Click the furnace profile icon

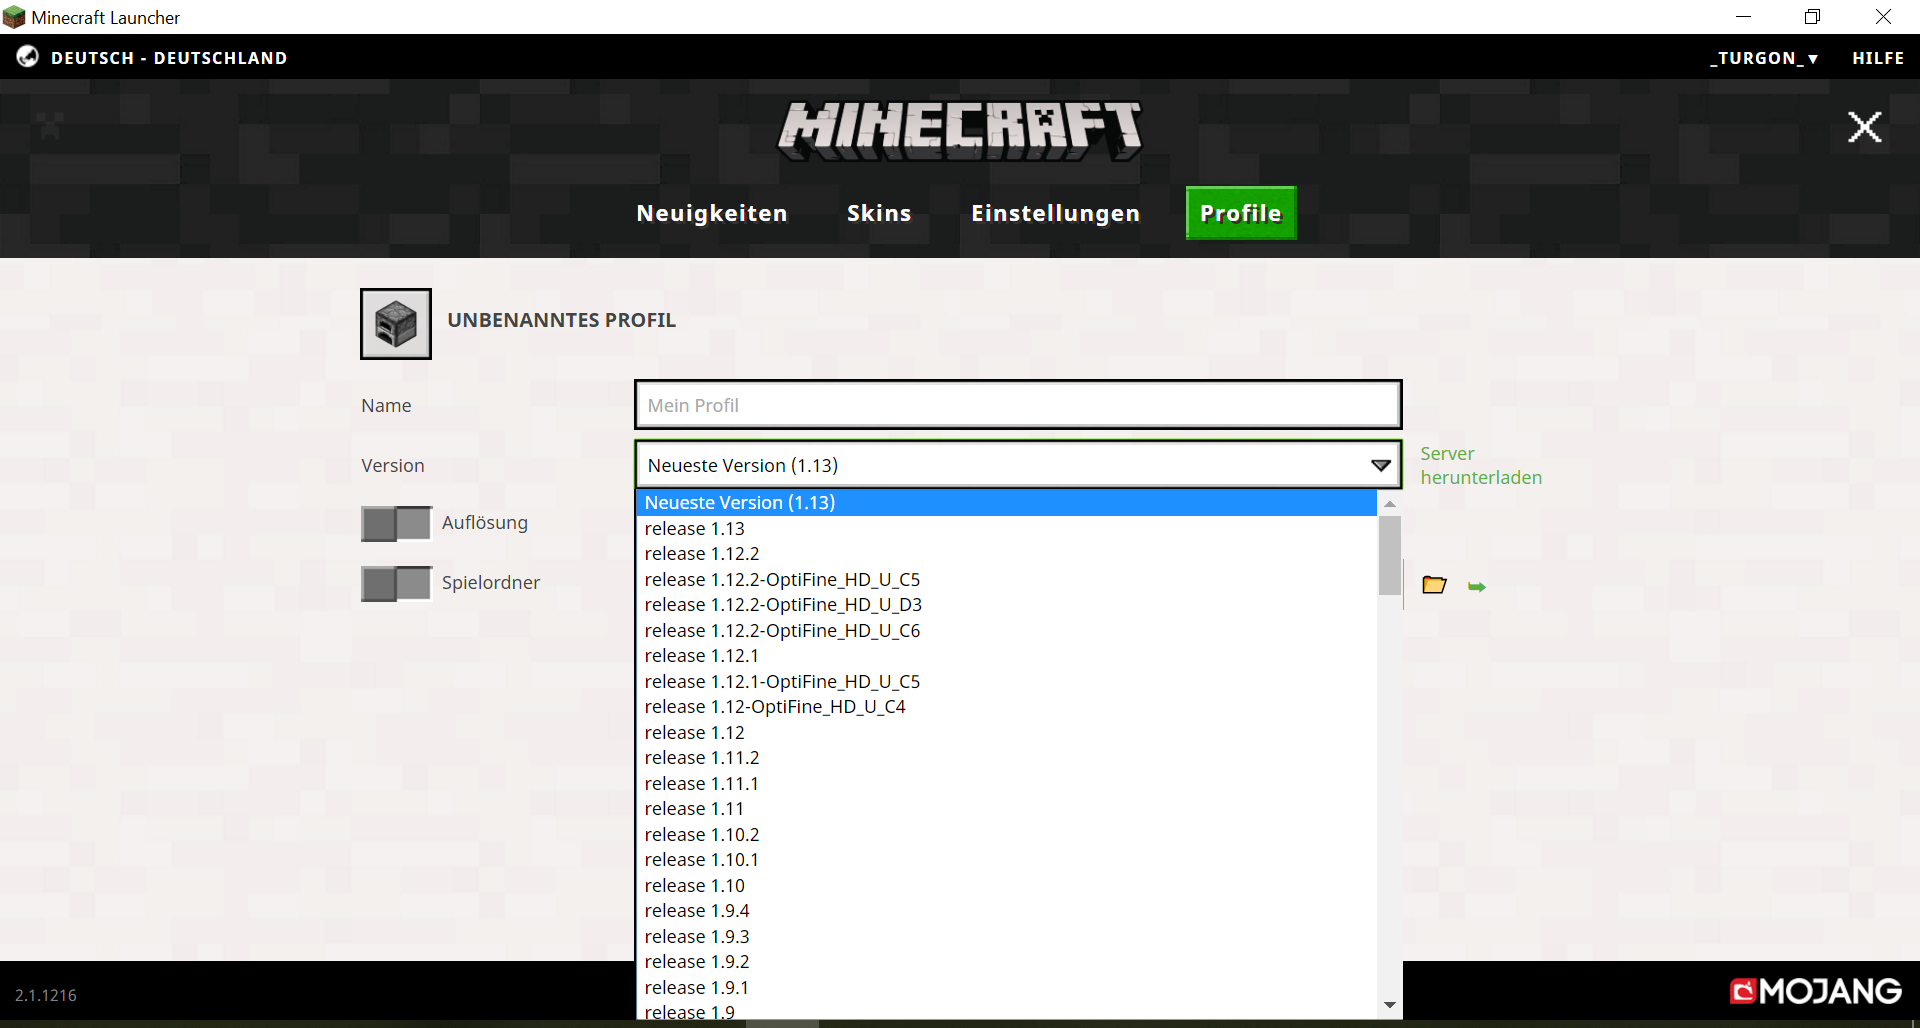pyautogui.click(x=396, y=324)
